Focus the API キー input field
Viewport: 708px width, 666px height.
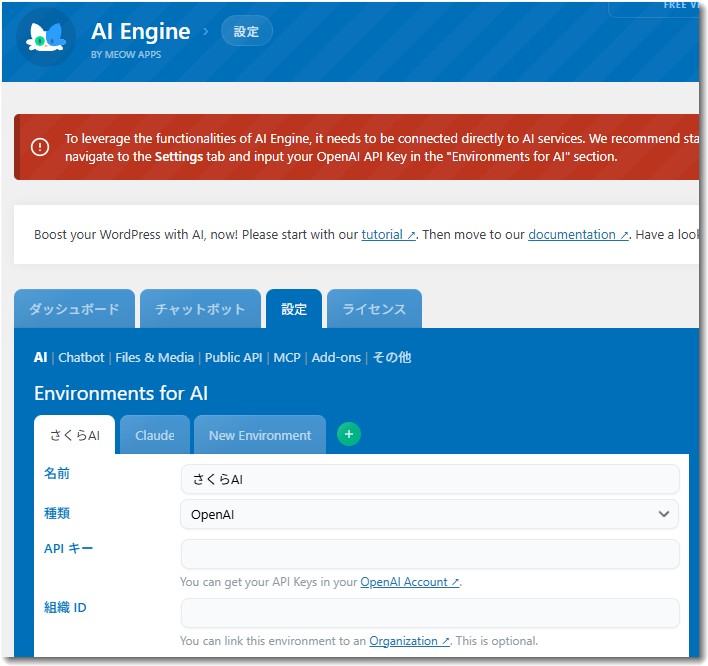[x=429, y=554]
